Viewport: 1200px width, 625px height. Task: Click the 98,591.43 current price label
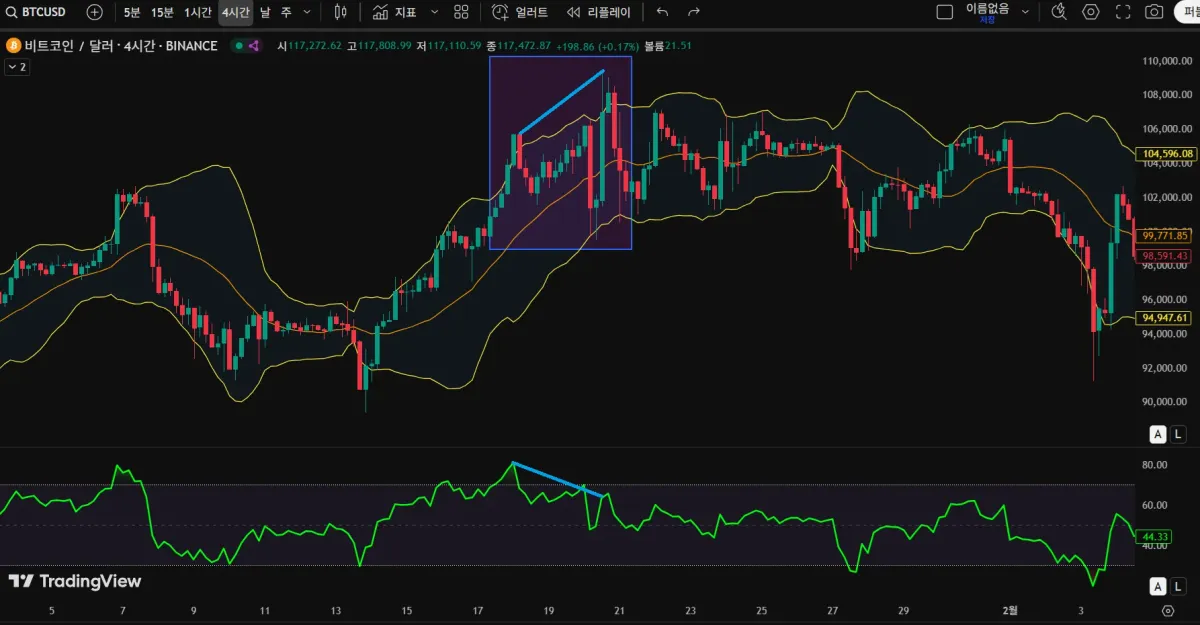pos(1165,255)
